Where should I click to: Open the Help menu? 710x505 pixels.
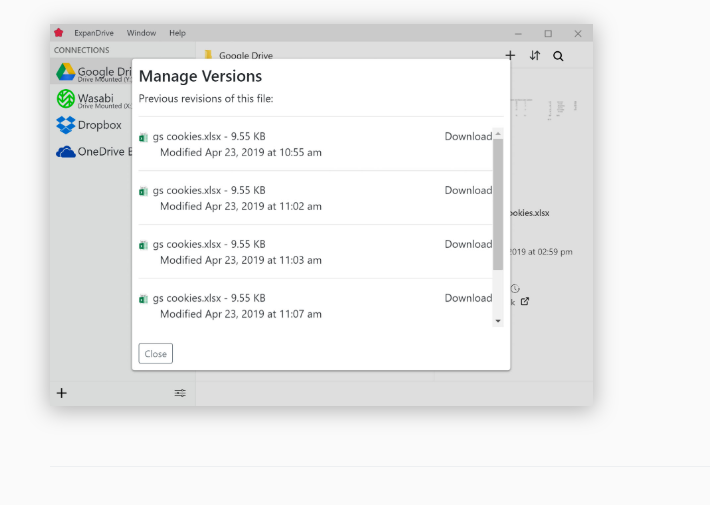[177, 33]
